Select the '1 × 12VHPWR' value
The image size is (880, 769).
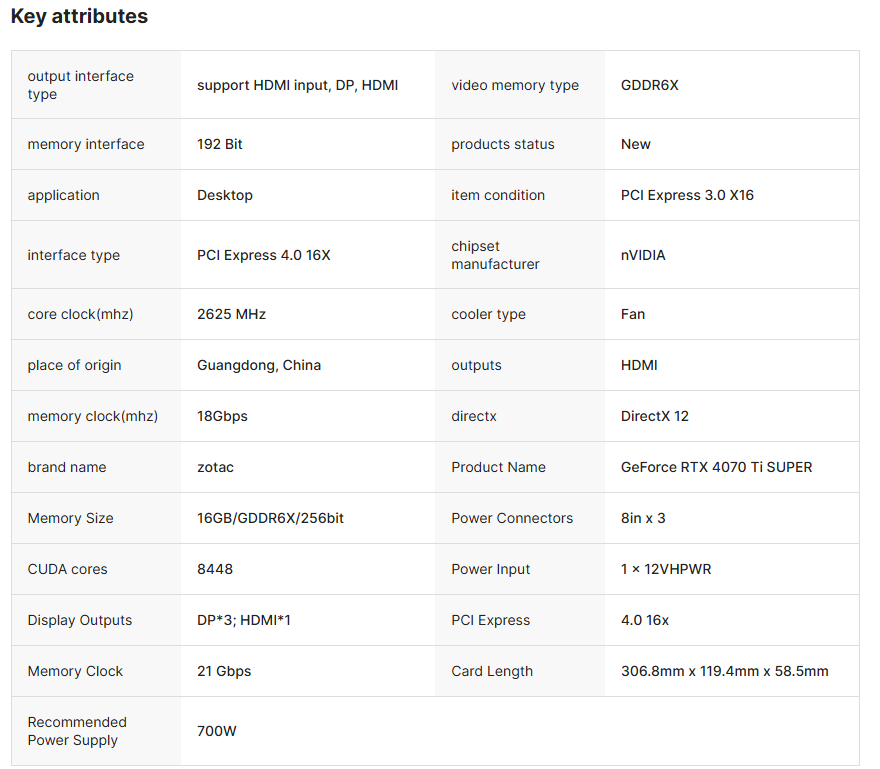[666, 570]
